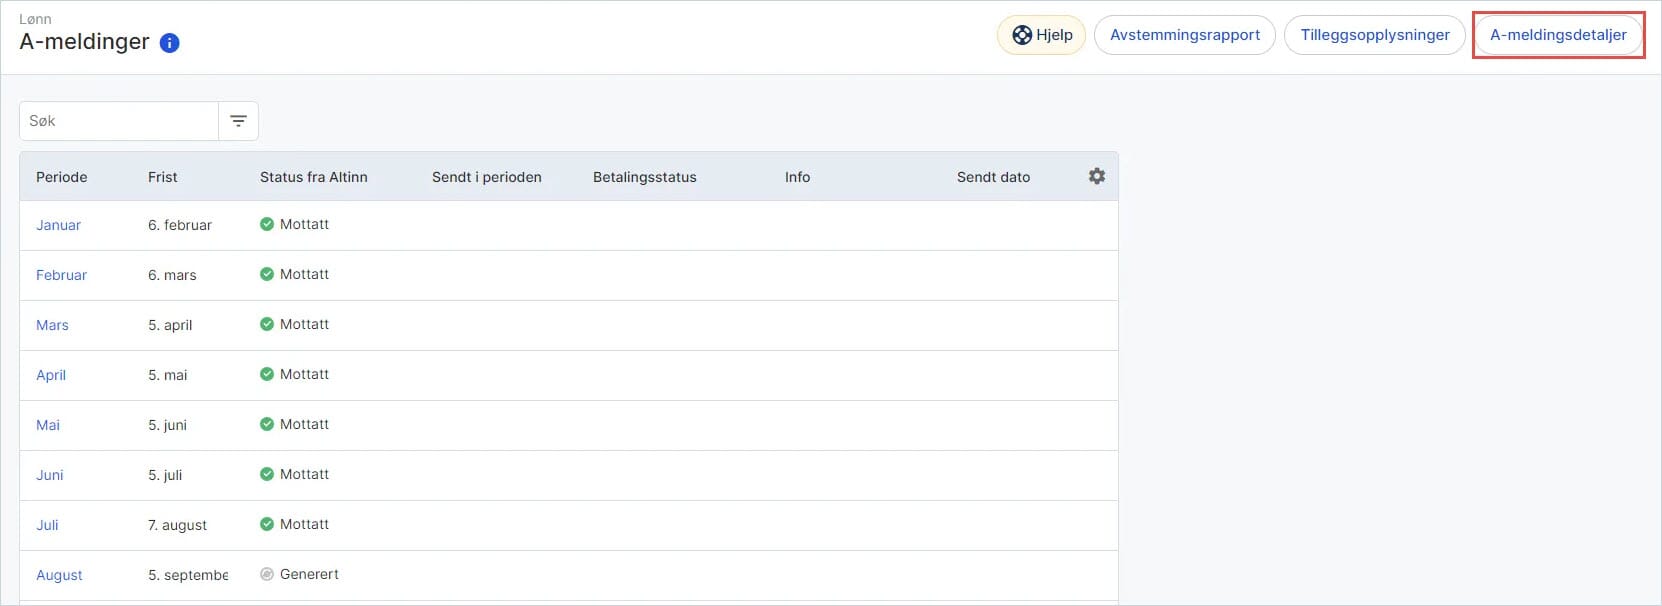Image resolution: width=1662 pixels, height=606 pixels.
Task: Open Avstemmingsrapport
Action: [1185, 35]
